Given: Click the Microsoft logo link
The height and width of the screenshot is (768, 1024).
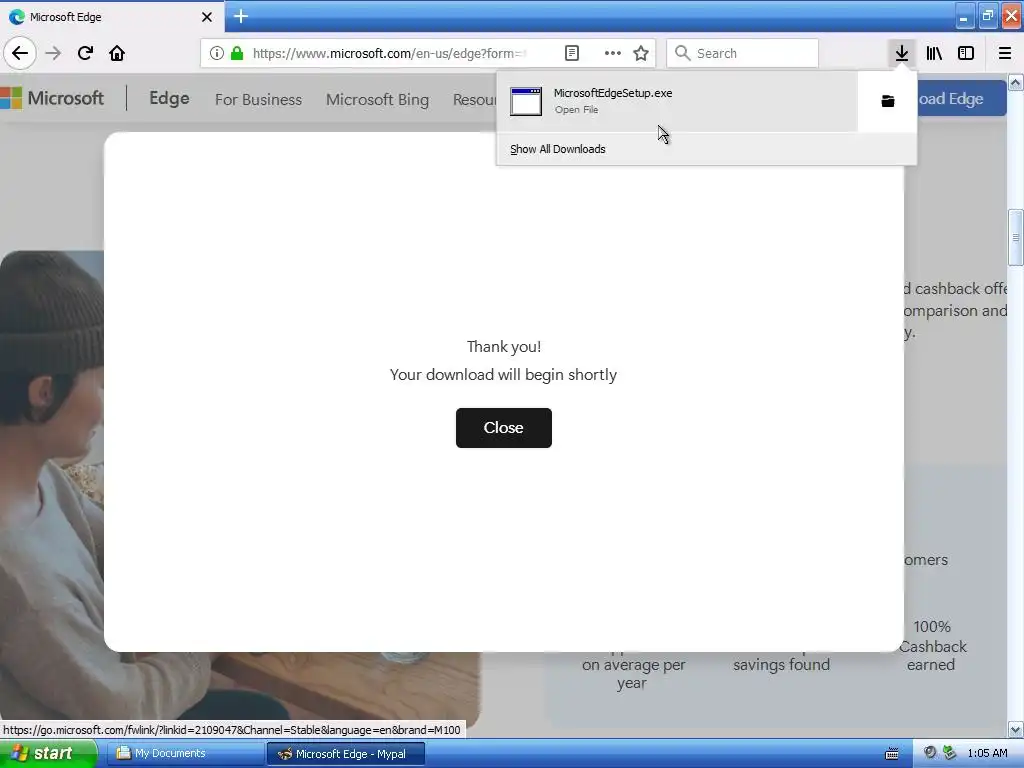Looking at the screenshot, I should 52,98.
